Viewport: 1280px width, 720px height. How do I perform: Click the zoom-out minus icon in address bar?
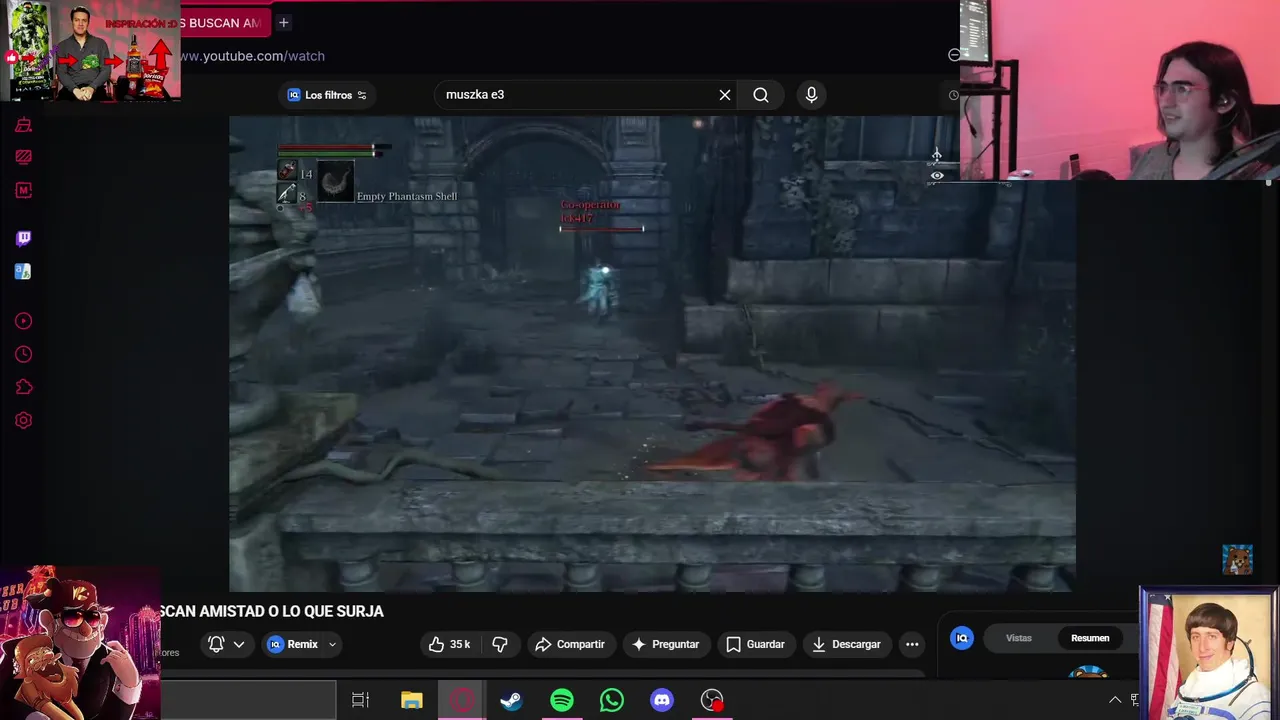click(954, 55)
